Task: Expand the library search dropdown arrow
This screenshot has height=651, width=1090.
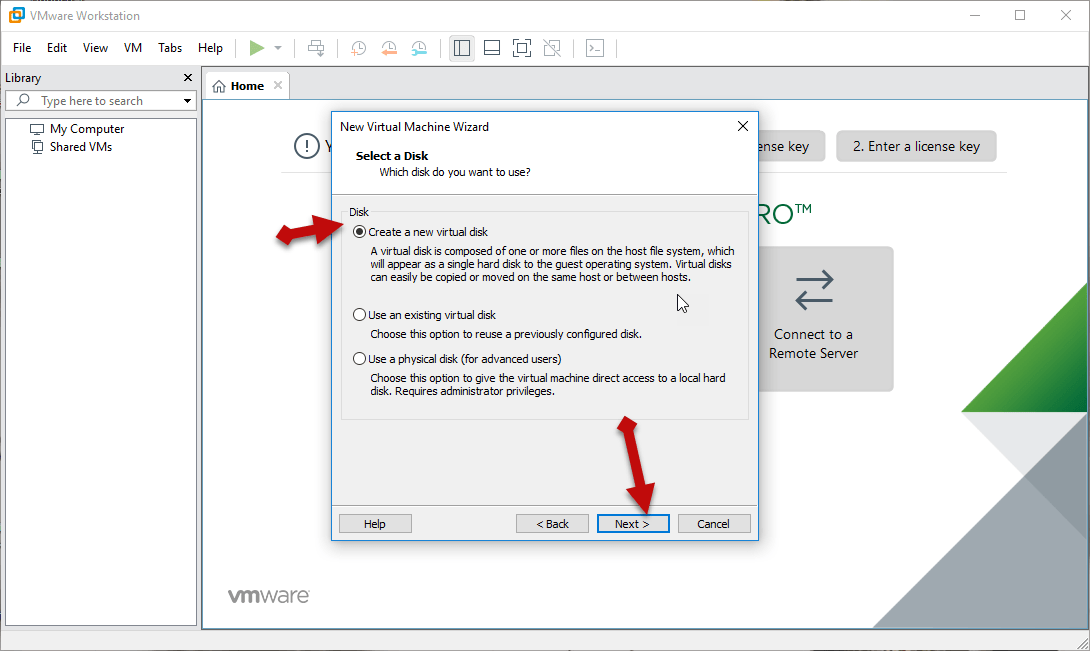Action: [187, 101]
